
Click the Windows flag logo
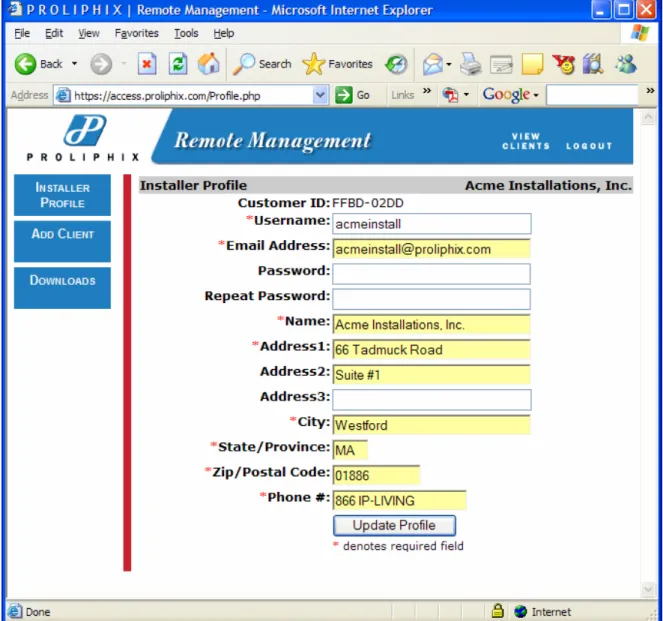[639, 33]
